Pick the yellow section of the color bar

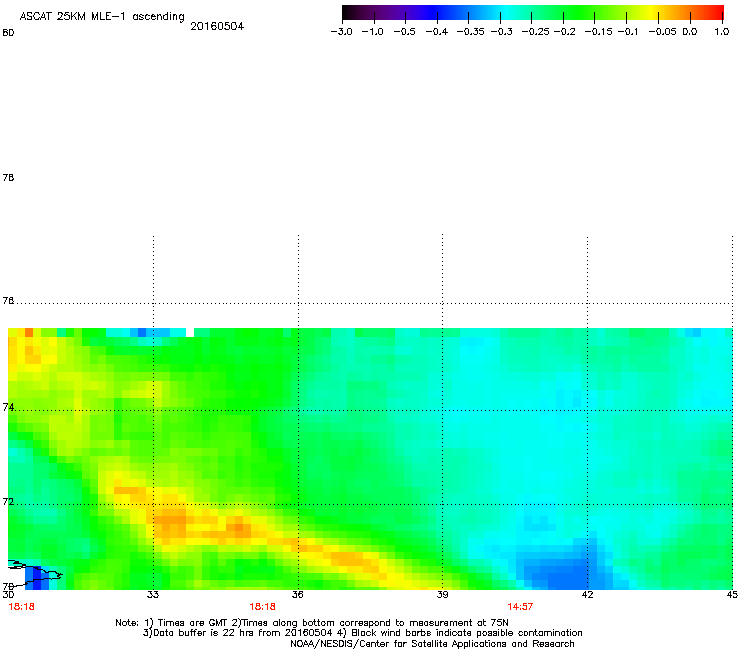click(651, 13)
